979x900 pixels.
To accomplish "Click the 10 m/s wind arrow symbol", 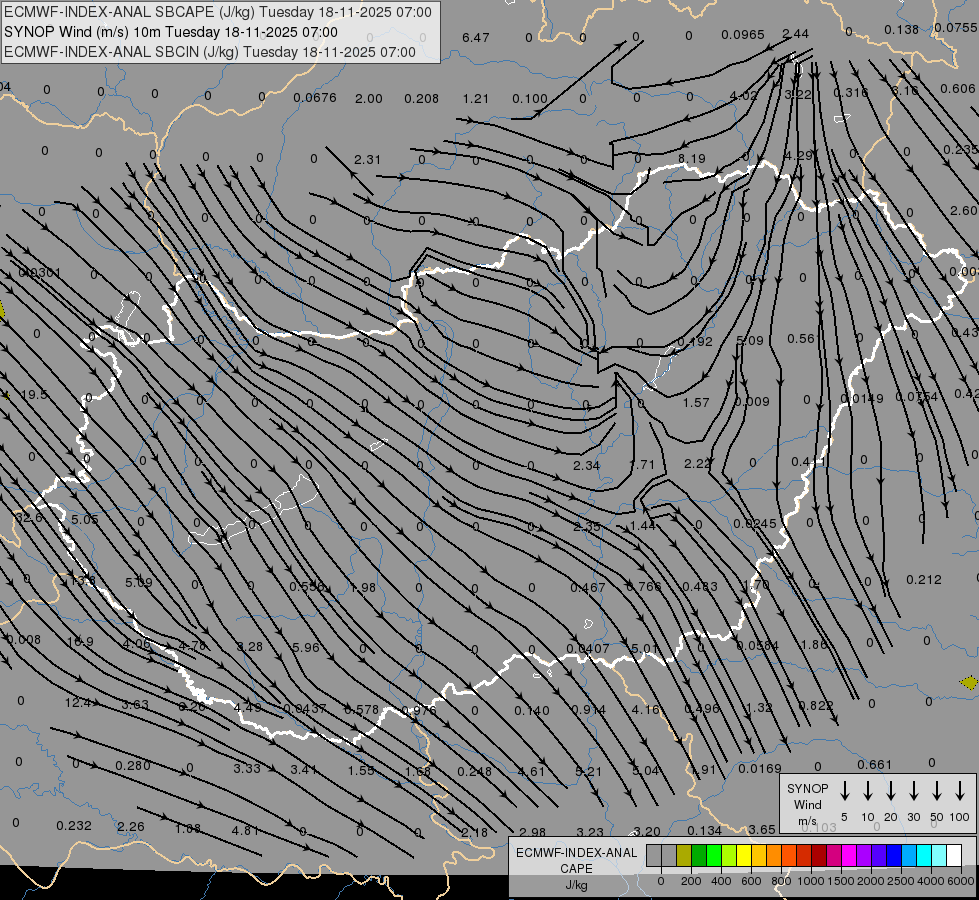I will (x=868, y=791).
